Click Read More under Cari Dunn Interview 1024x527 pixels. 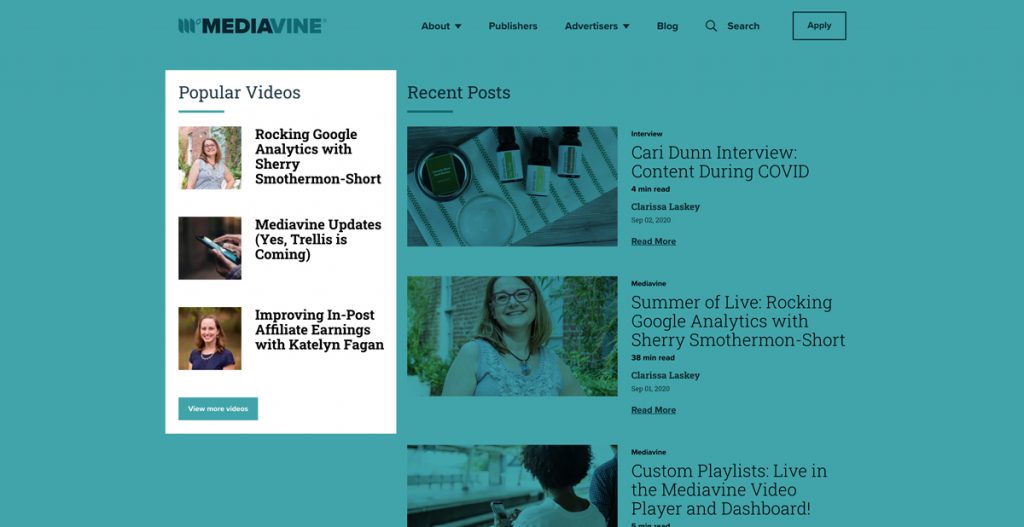[653, 241]
